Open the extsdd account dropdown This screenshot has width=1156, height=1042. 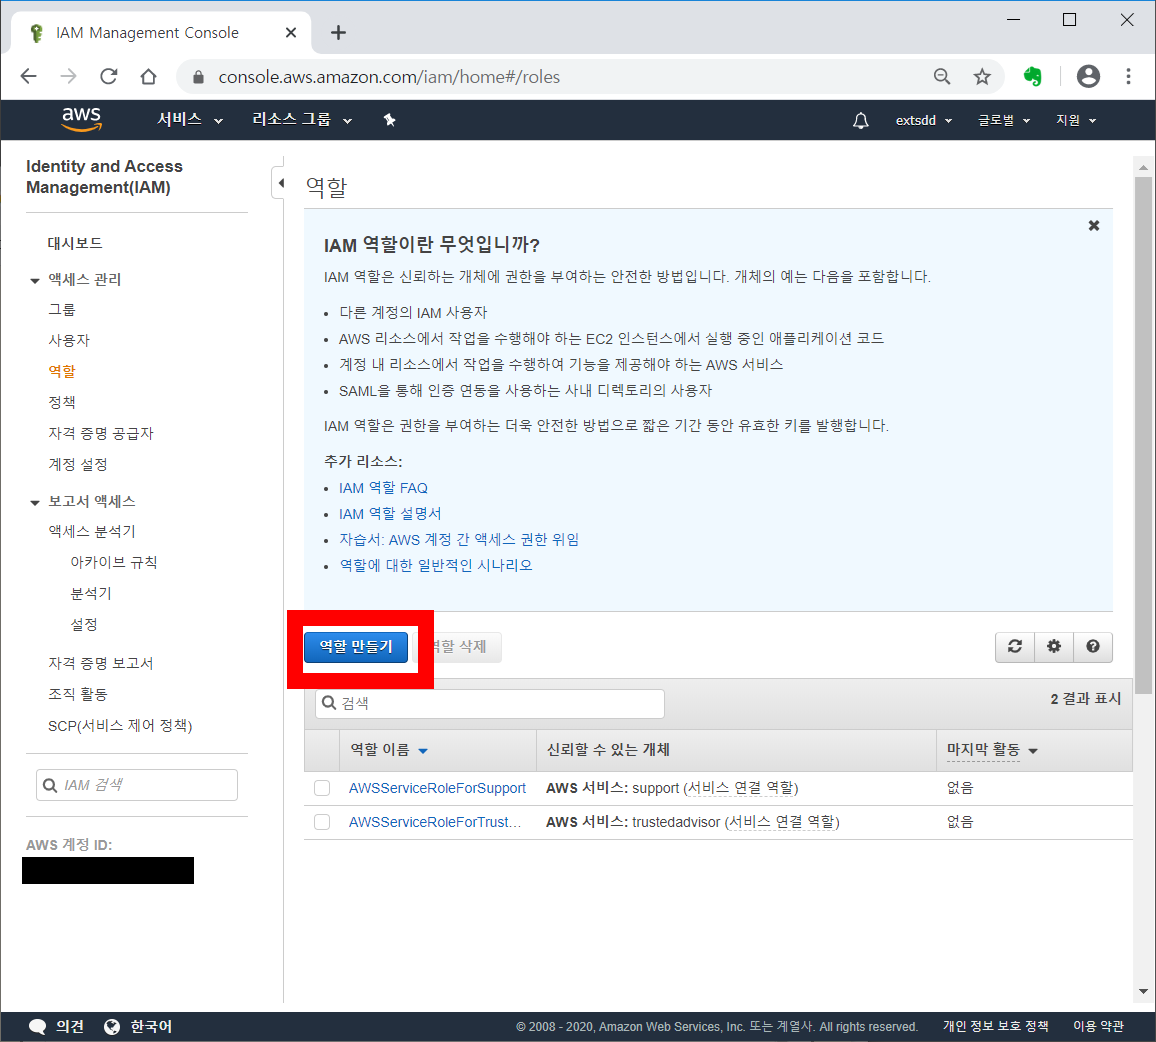[924, 120]
